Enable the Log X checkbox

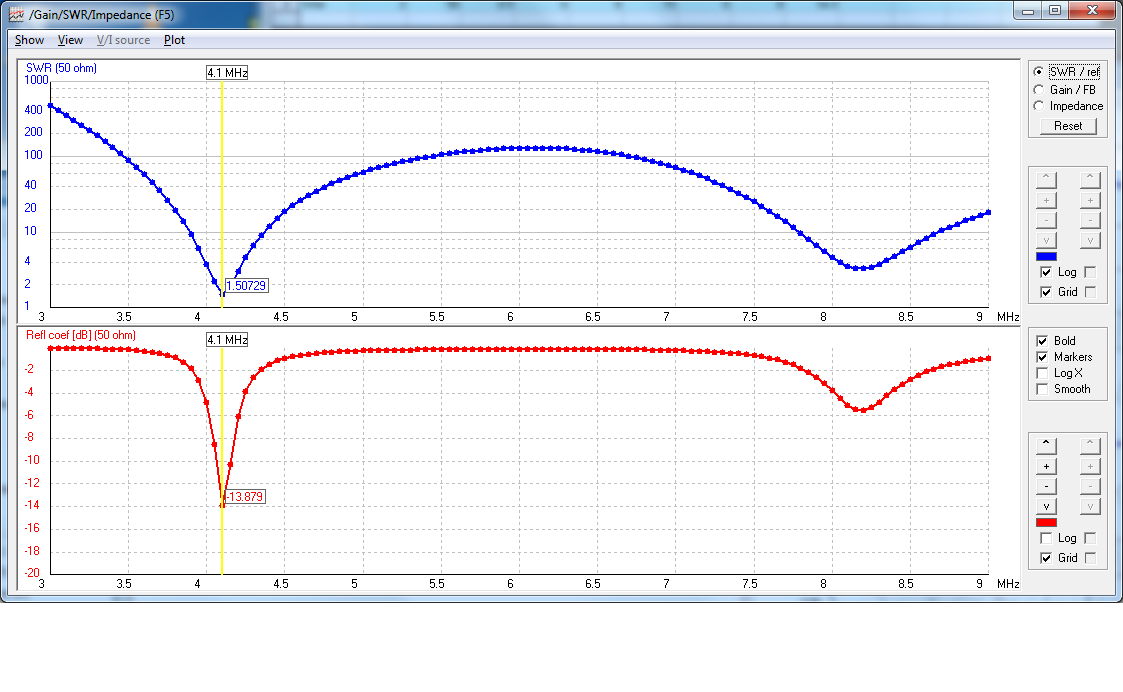1042,373
